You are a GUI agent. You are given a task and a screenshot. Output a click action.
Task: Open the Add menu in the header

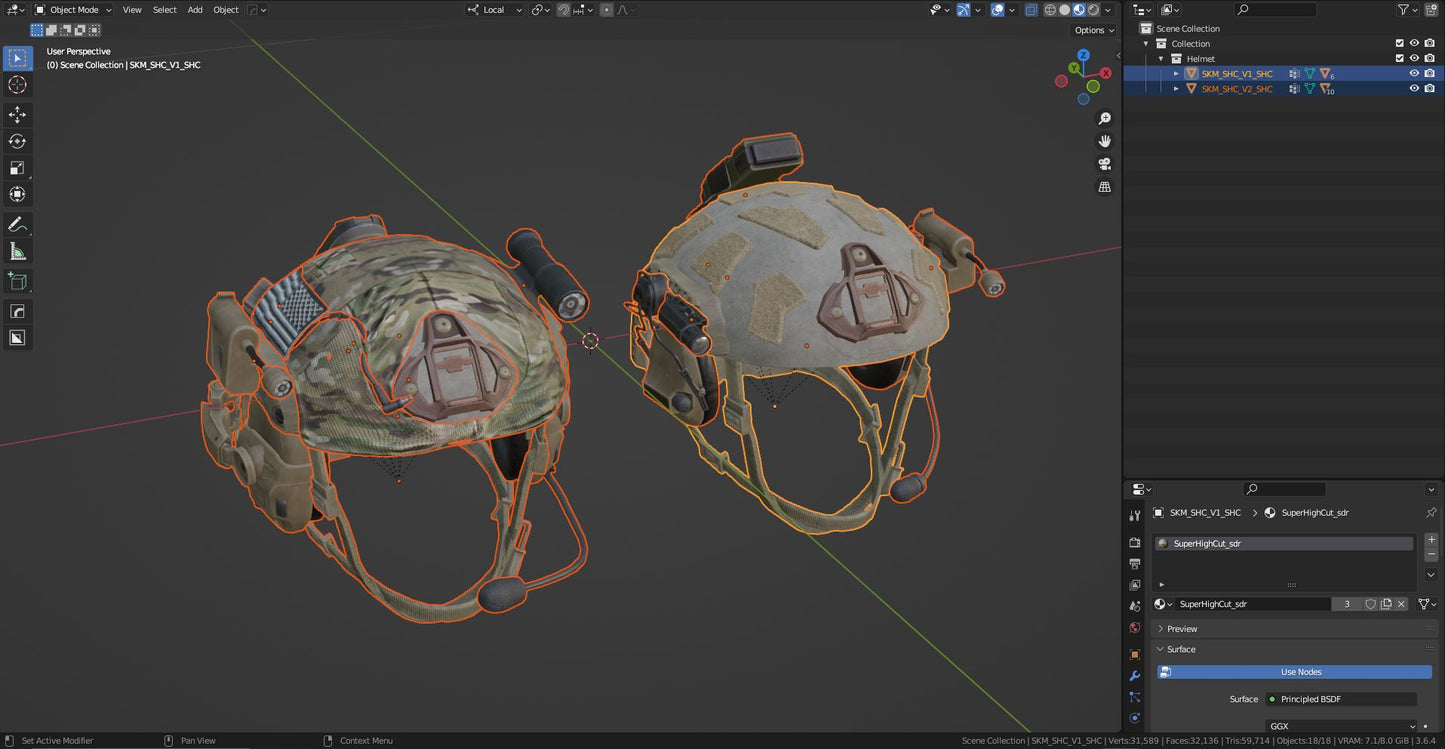(194, 9)
